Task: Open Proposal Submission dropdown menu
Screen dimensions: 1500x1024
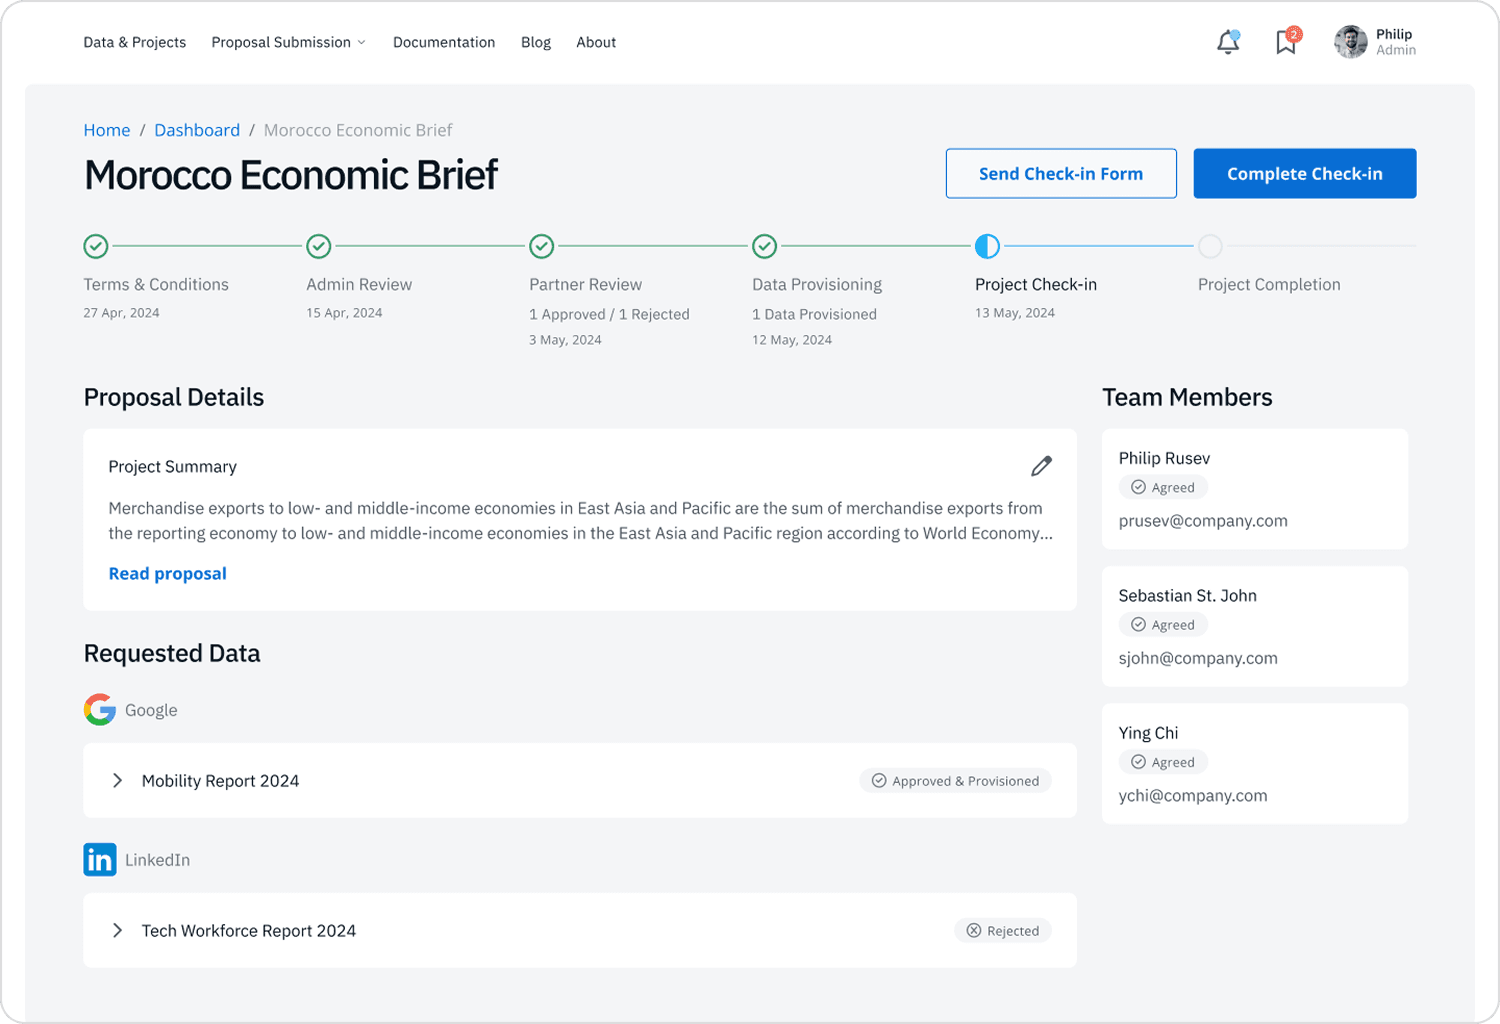Action: pos(288,42)
